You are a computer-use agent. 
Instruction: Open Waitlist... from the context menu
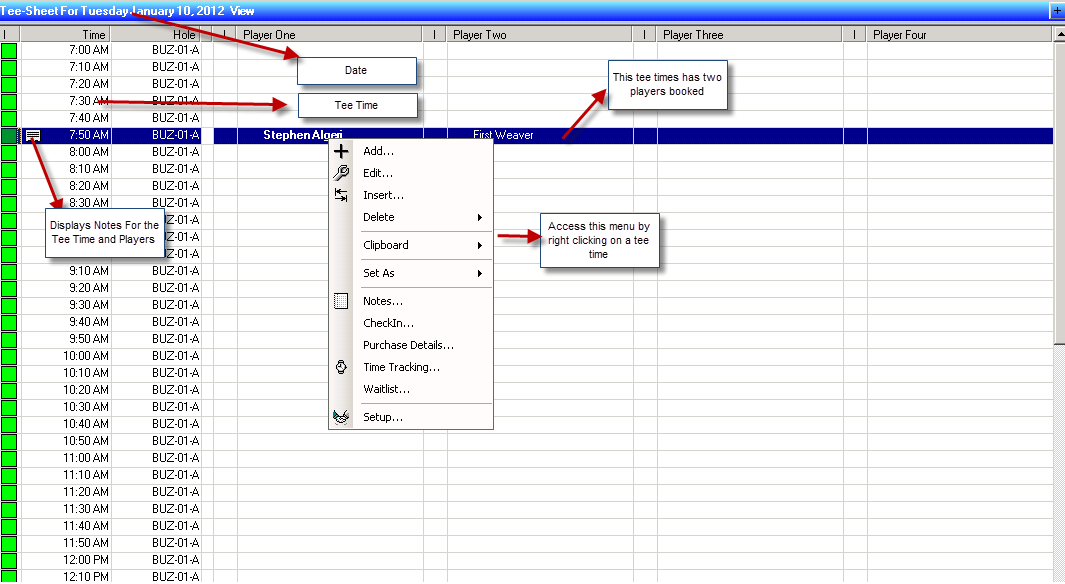(x=386, y=389)
